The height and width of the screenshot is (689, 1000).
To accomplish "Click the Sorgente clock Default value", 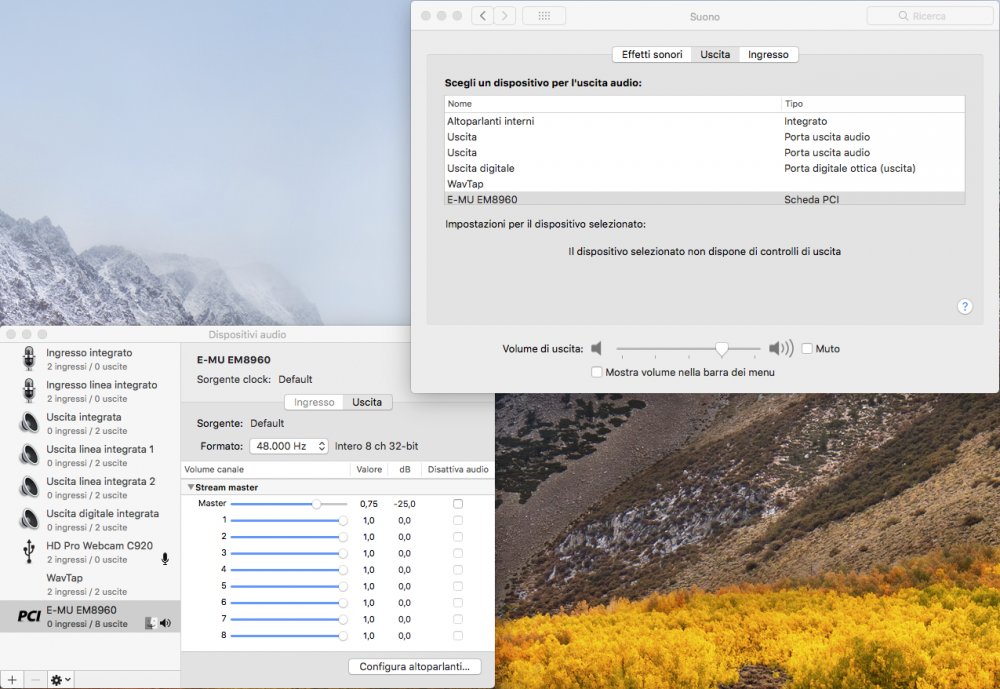I will coord(295,379).
